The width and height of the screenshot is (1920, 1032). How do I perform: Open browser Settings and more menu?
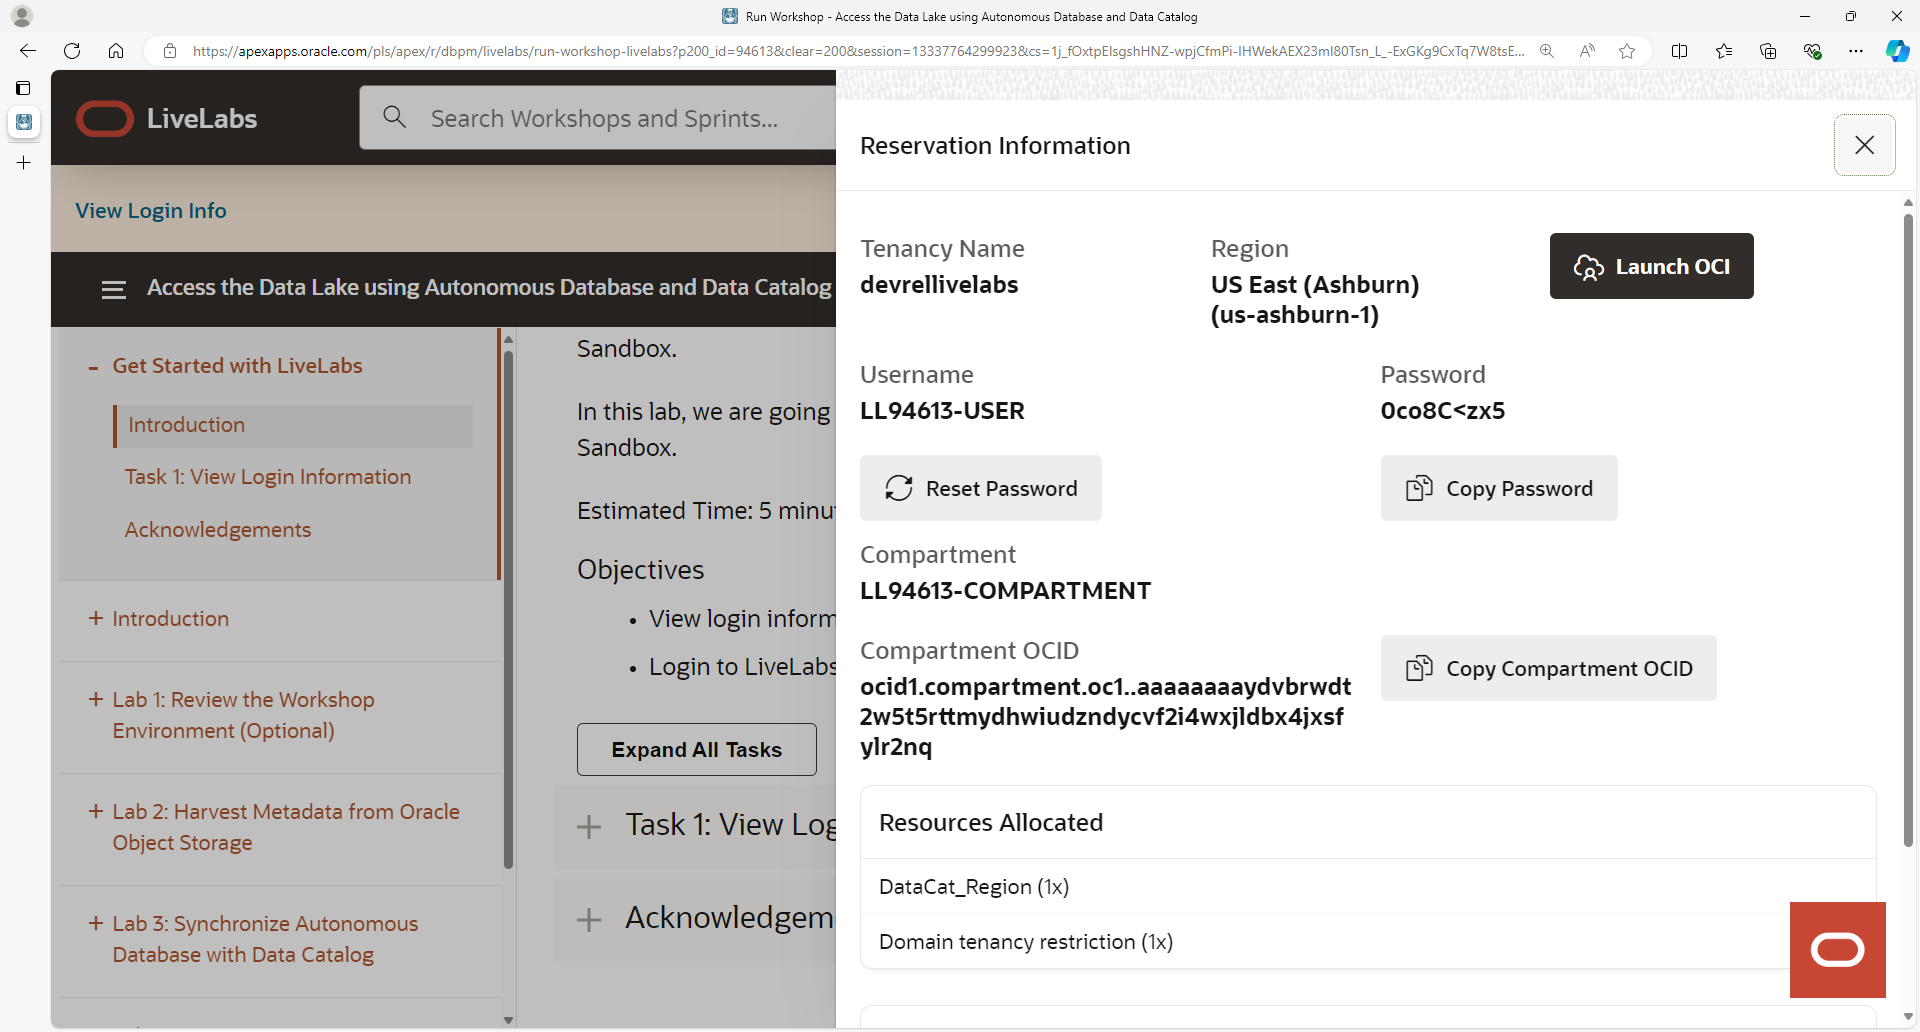point(1856,51)
